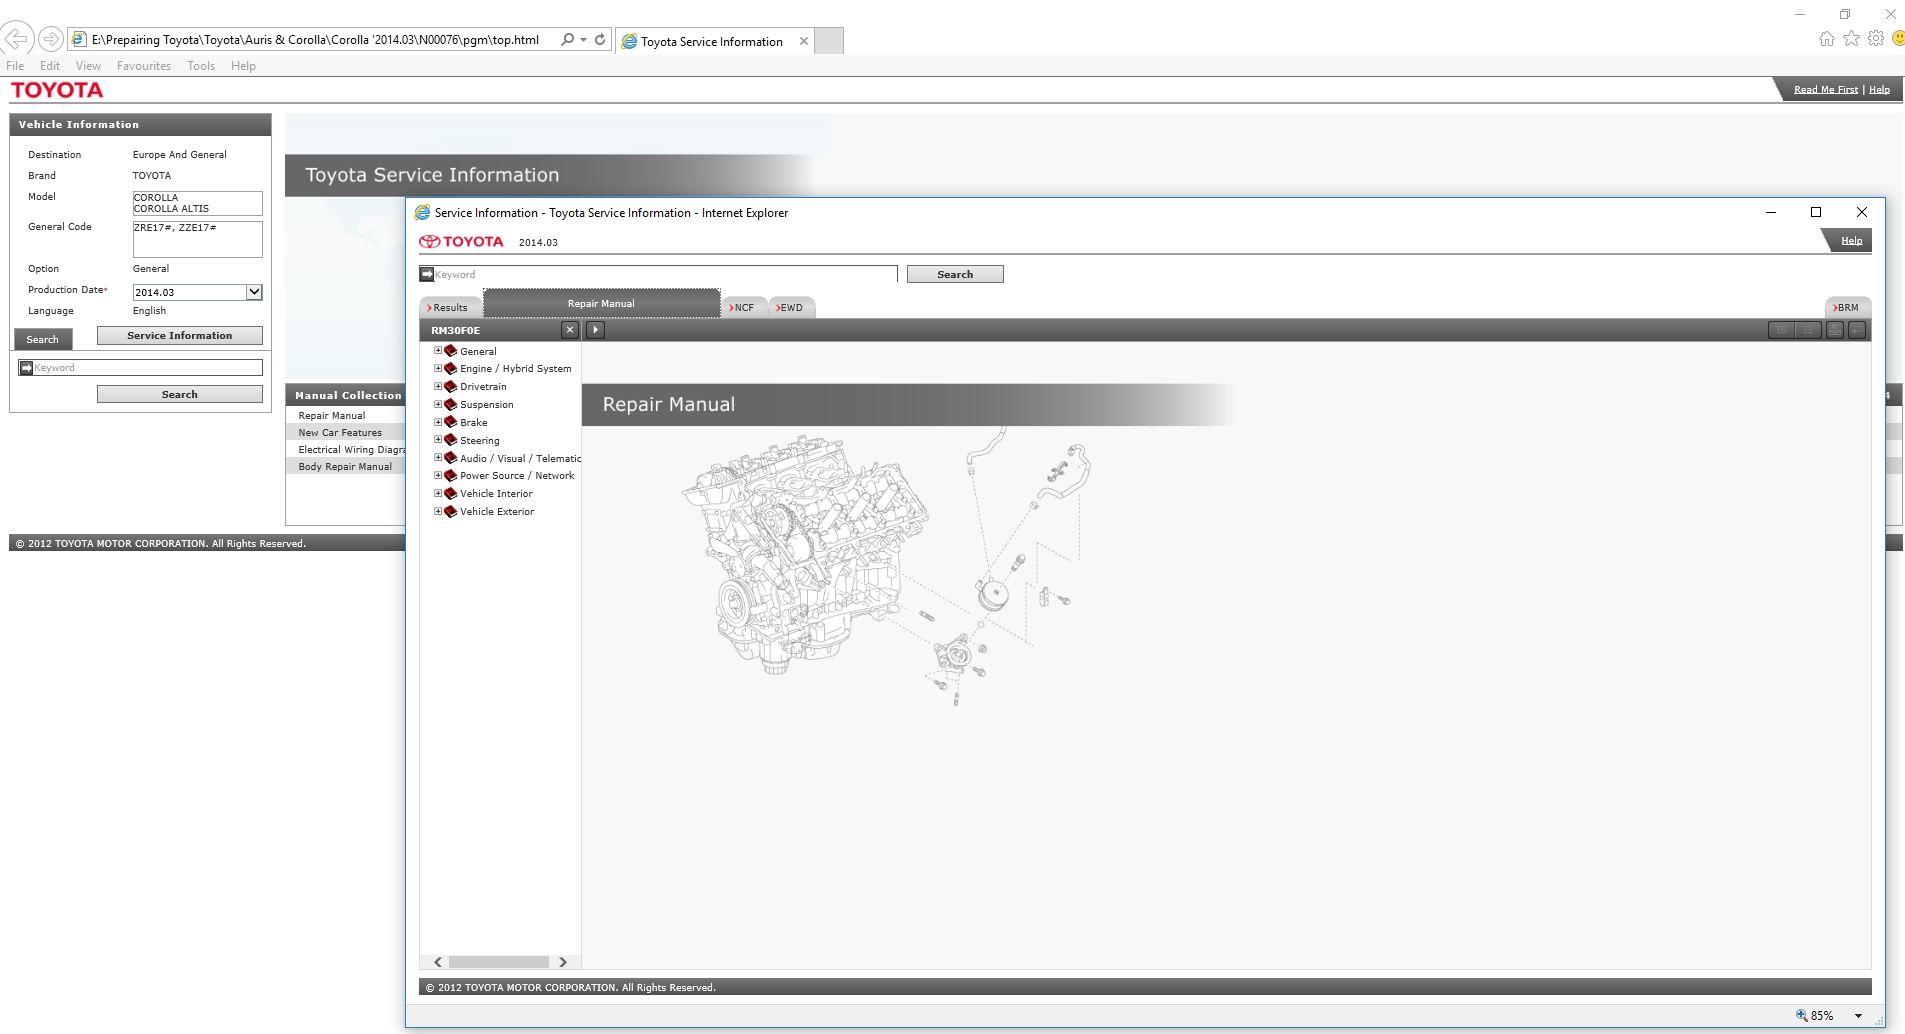Expand the Engine / Hybrid System tree node
Viewport: 1905px width, 1034px height.
tap(438, 369)
